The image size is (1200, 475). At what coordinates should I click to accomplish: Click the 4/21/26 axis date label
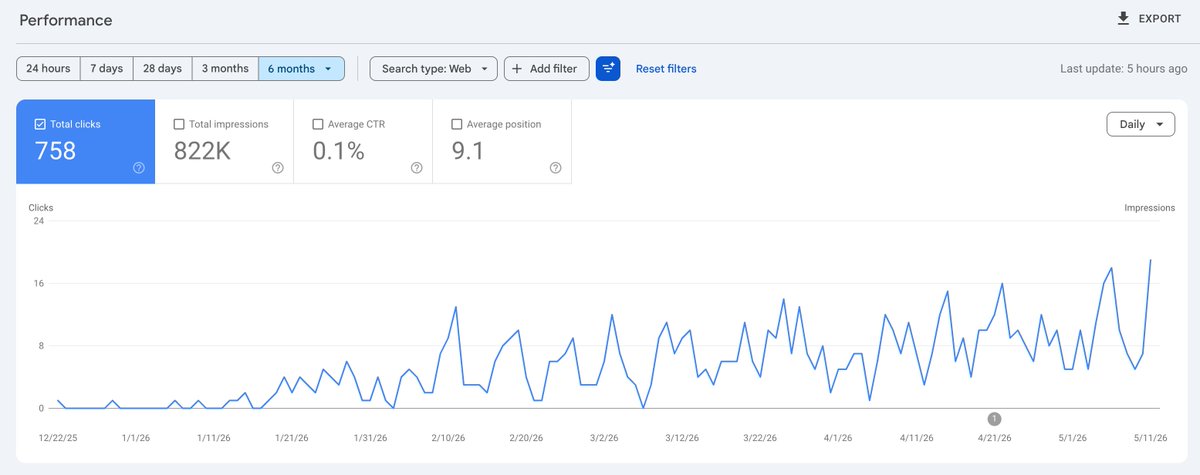click(994, 438)
